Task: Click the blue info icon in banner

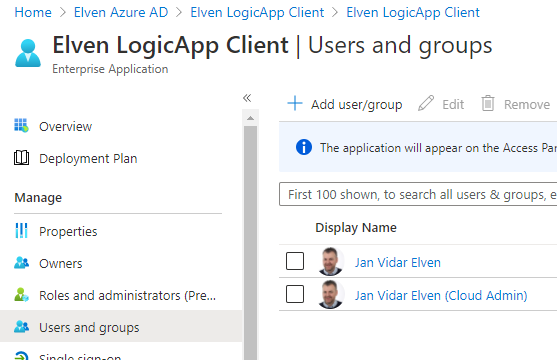Action: point(304,147)
